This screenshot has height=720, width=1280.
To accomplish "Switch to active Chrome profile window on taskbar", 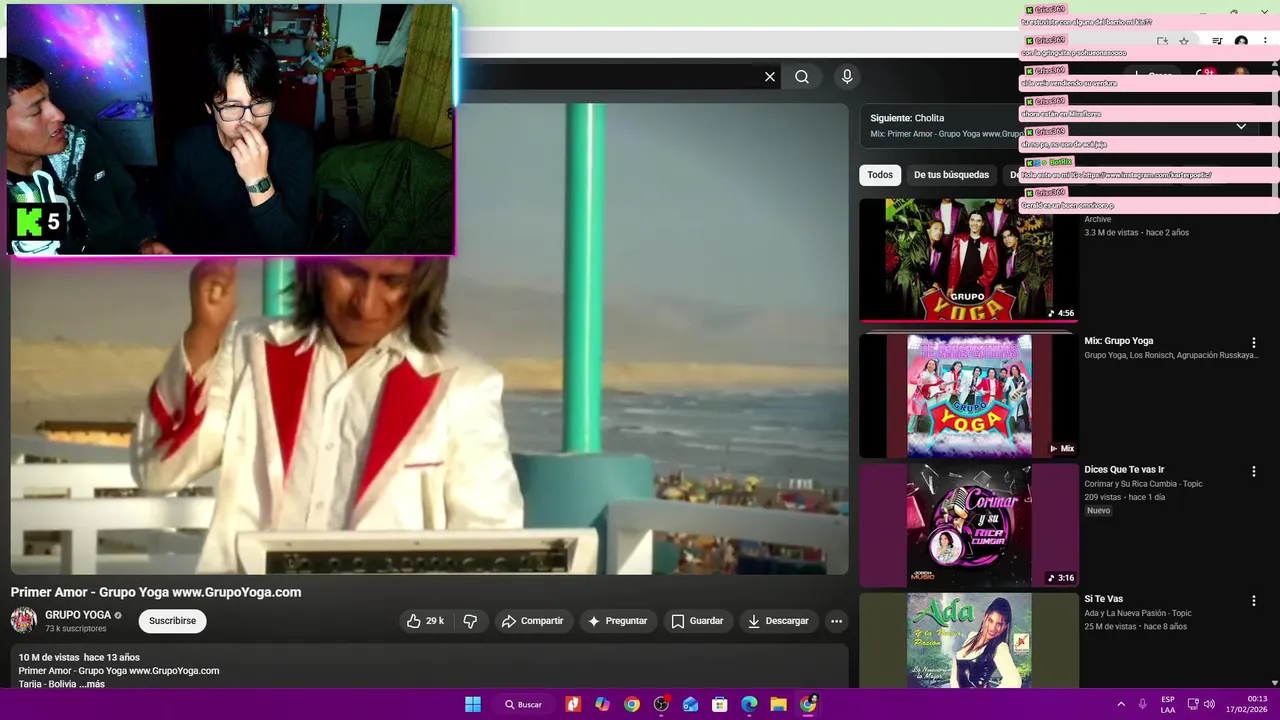I will [808, 704].
